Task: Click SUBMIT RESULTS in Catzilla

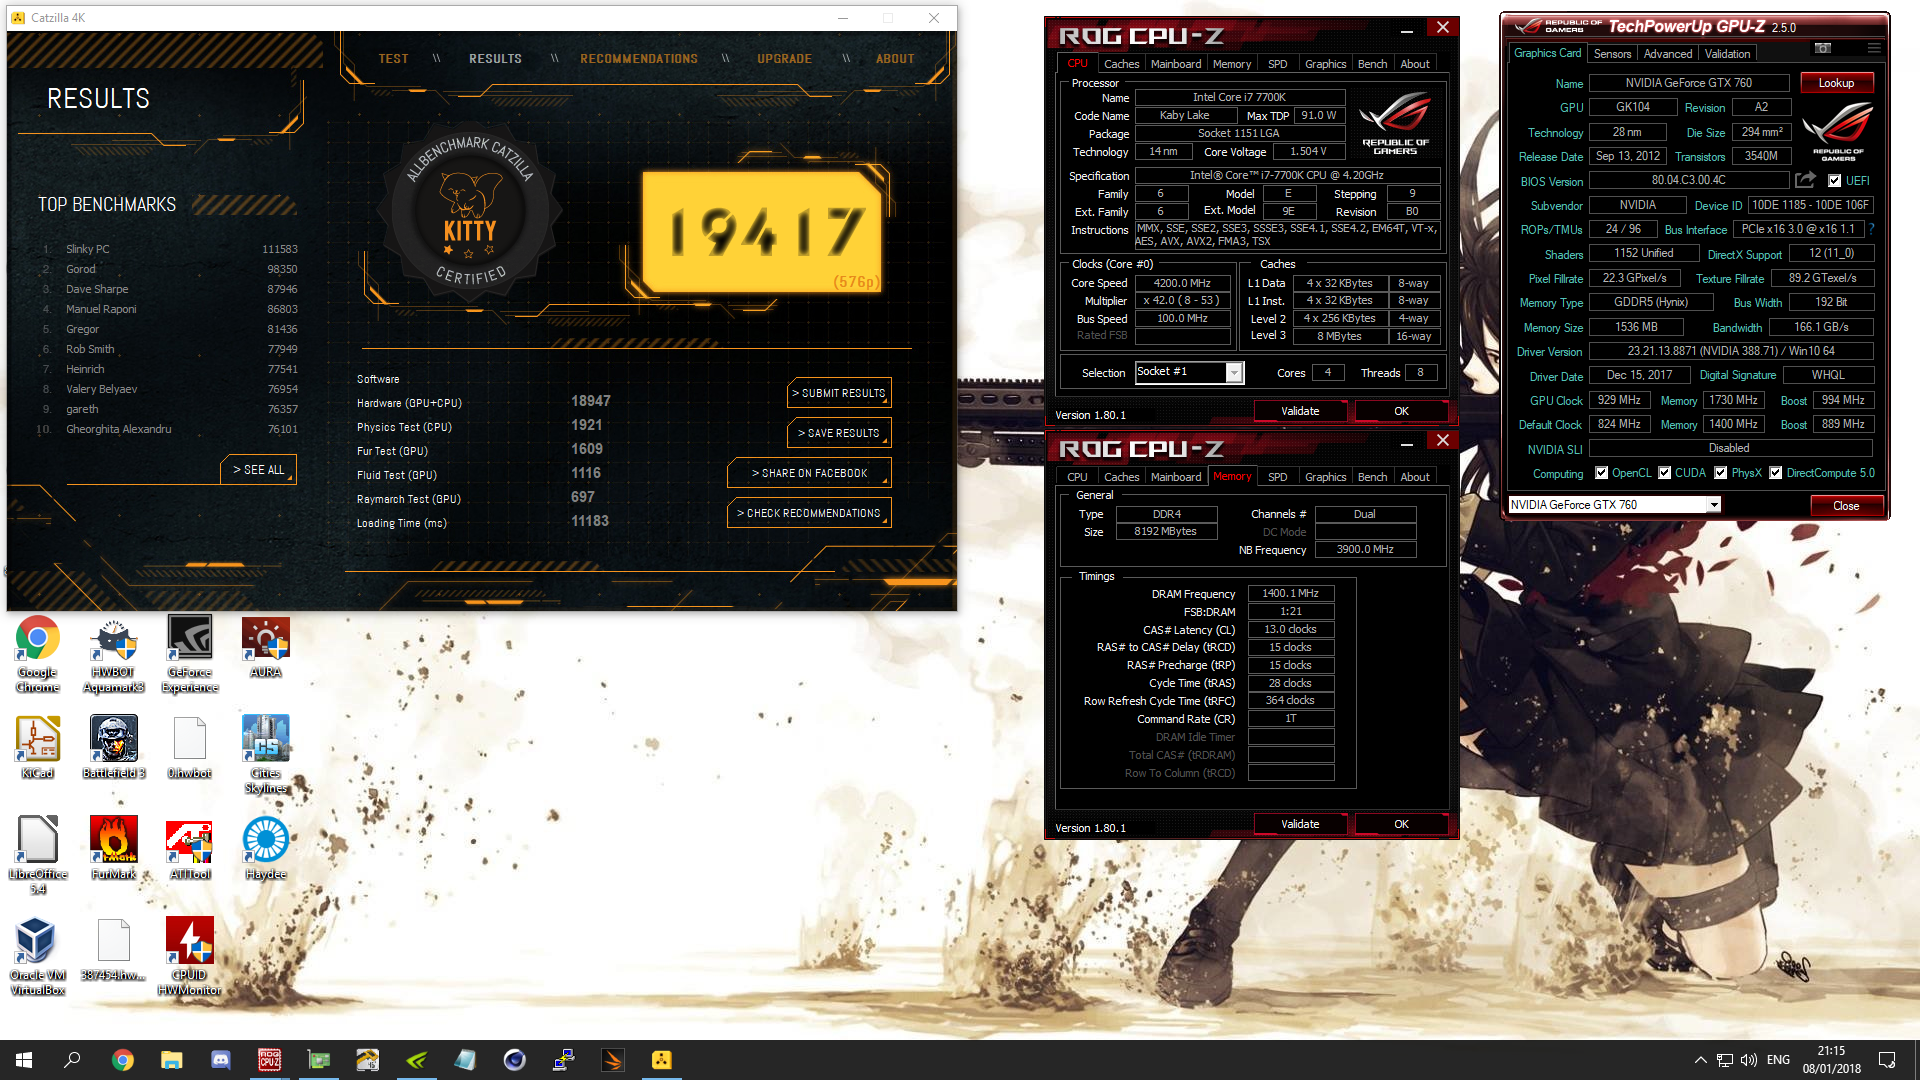Action: pos(839,393)
